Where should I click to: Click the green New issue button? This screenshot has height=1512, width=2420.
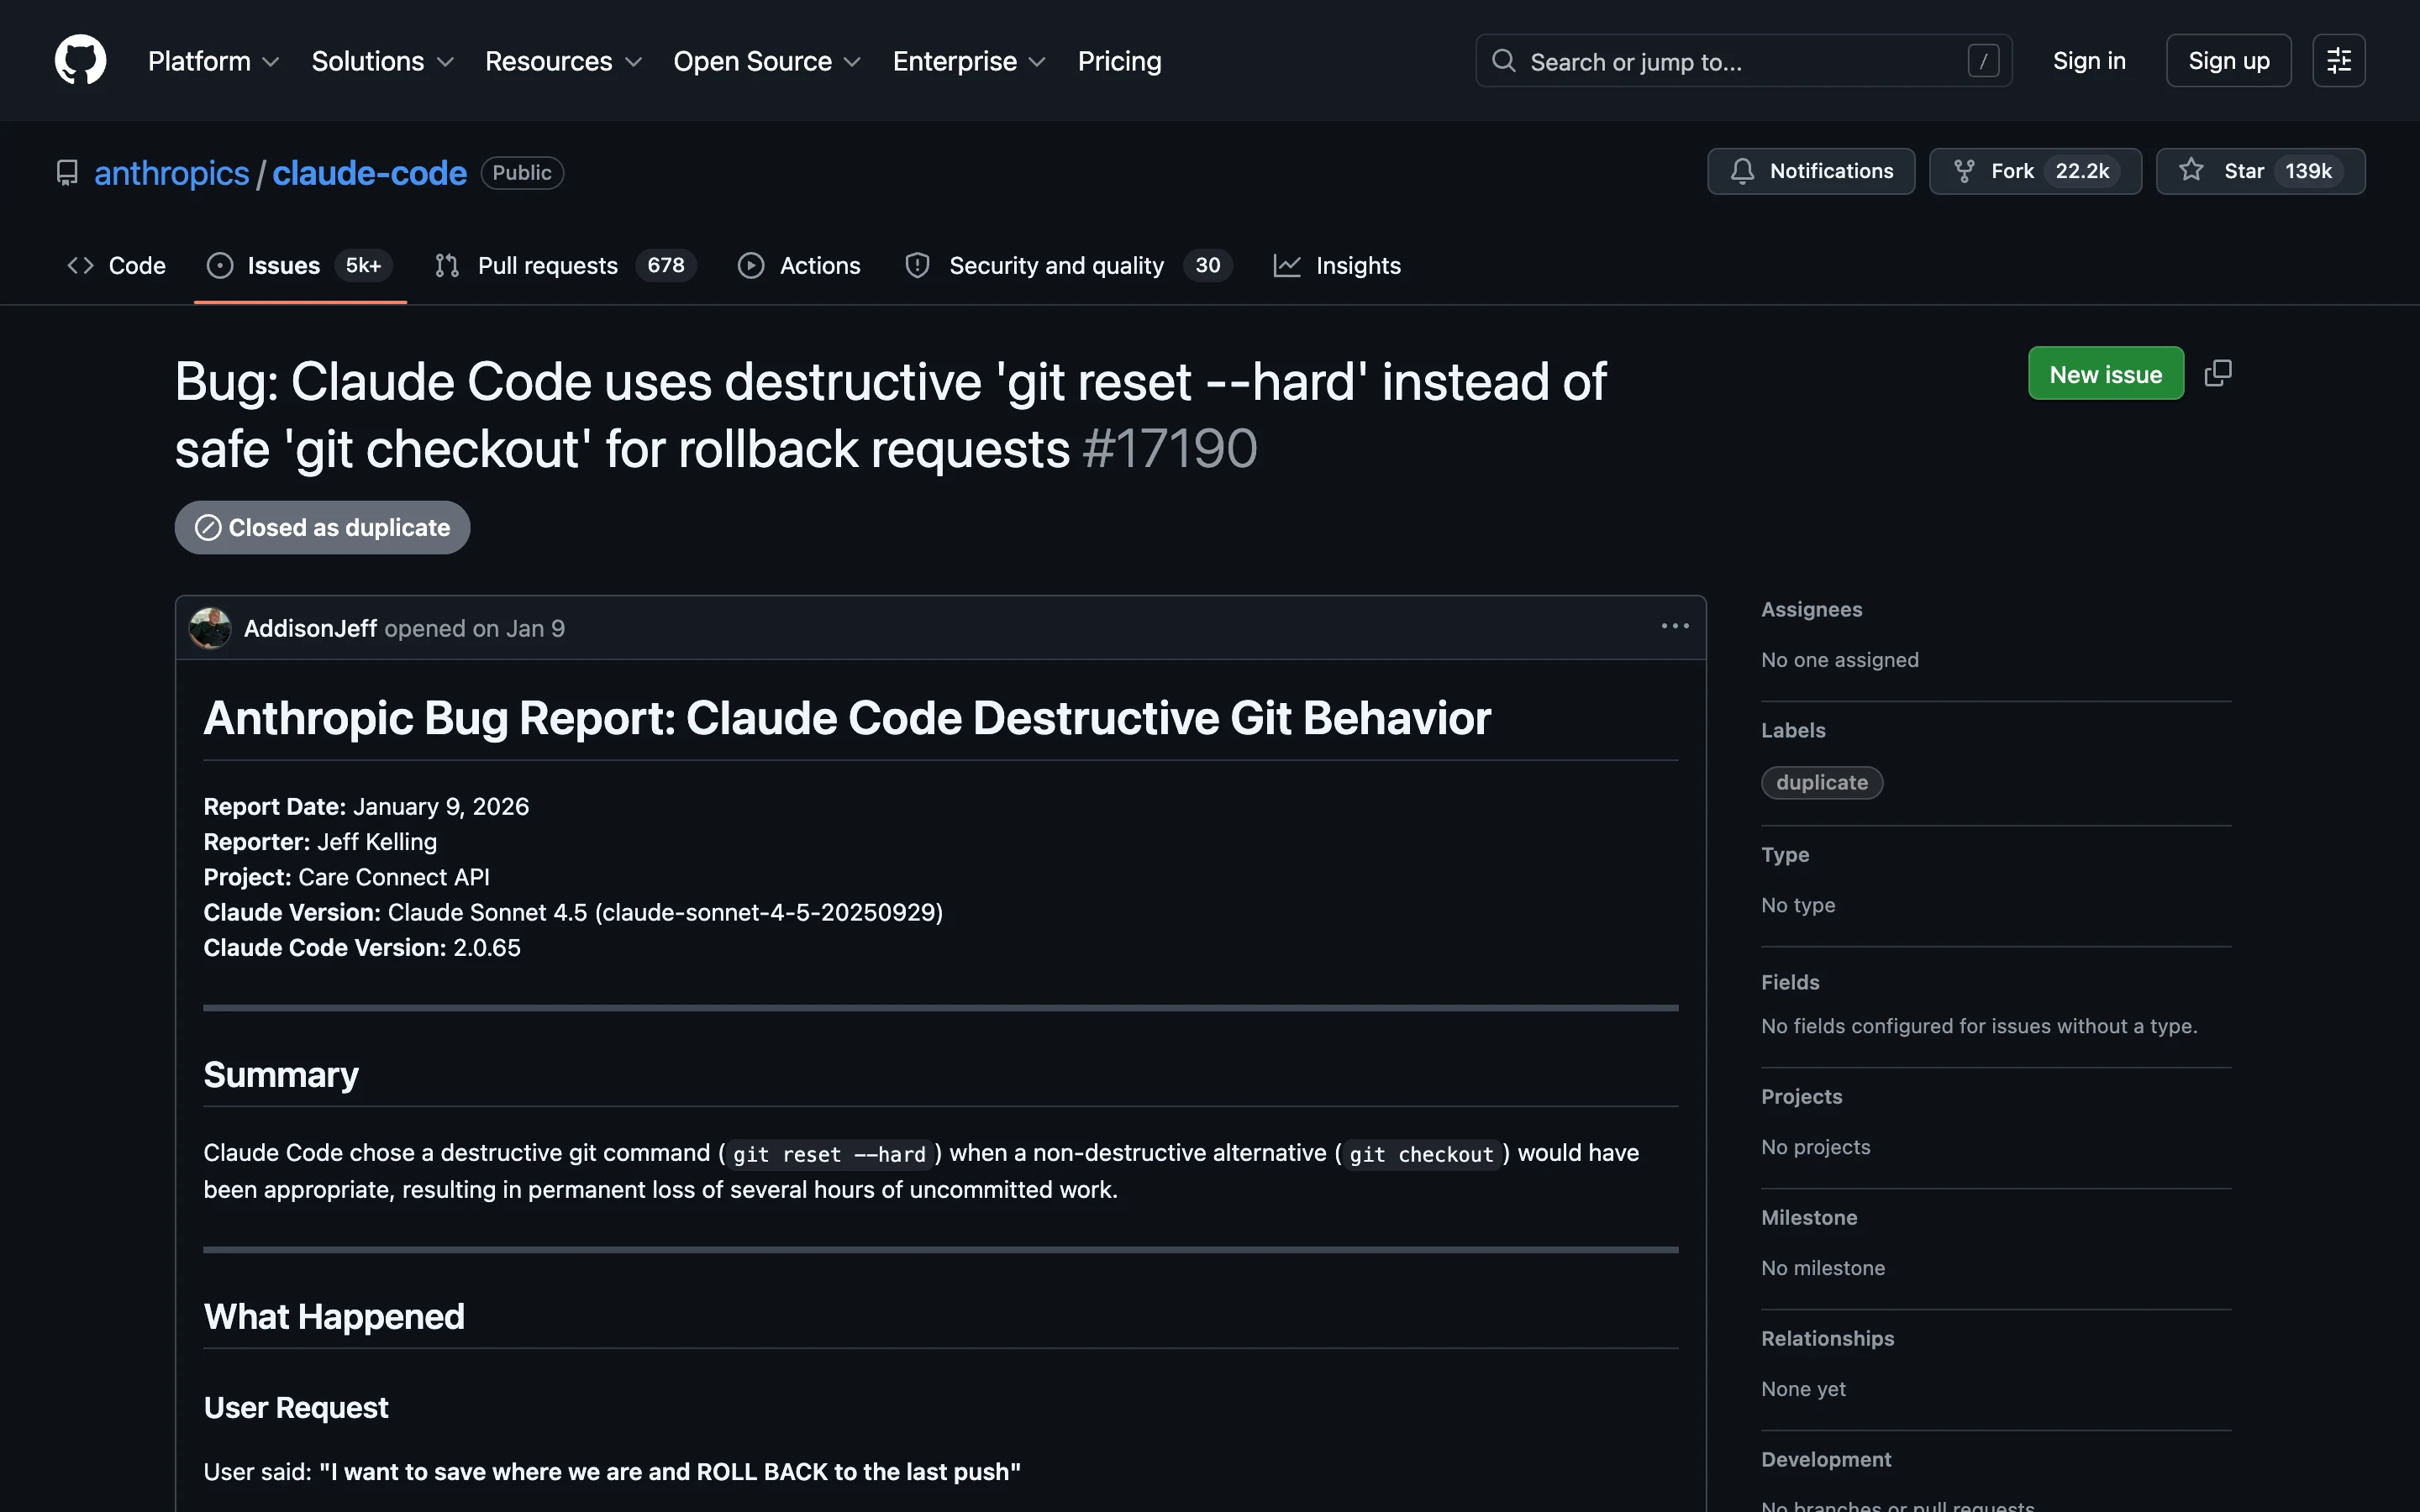point(2105,374)
